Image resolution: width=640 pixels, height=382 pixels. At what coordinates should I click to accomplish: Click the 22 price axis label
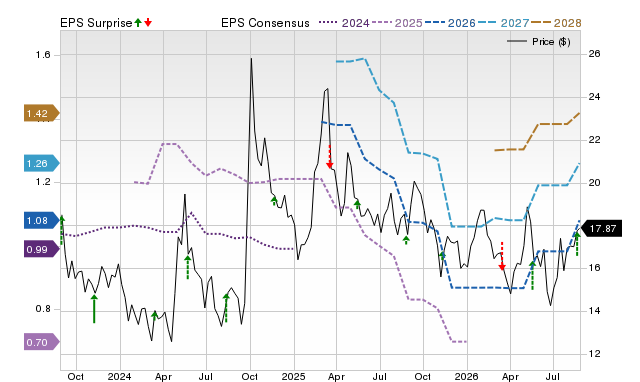[594, 140]
